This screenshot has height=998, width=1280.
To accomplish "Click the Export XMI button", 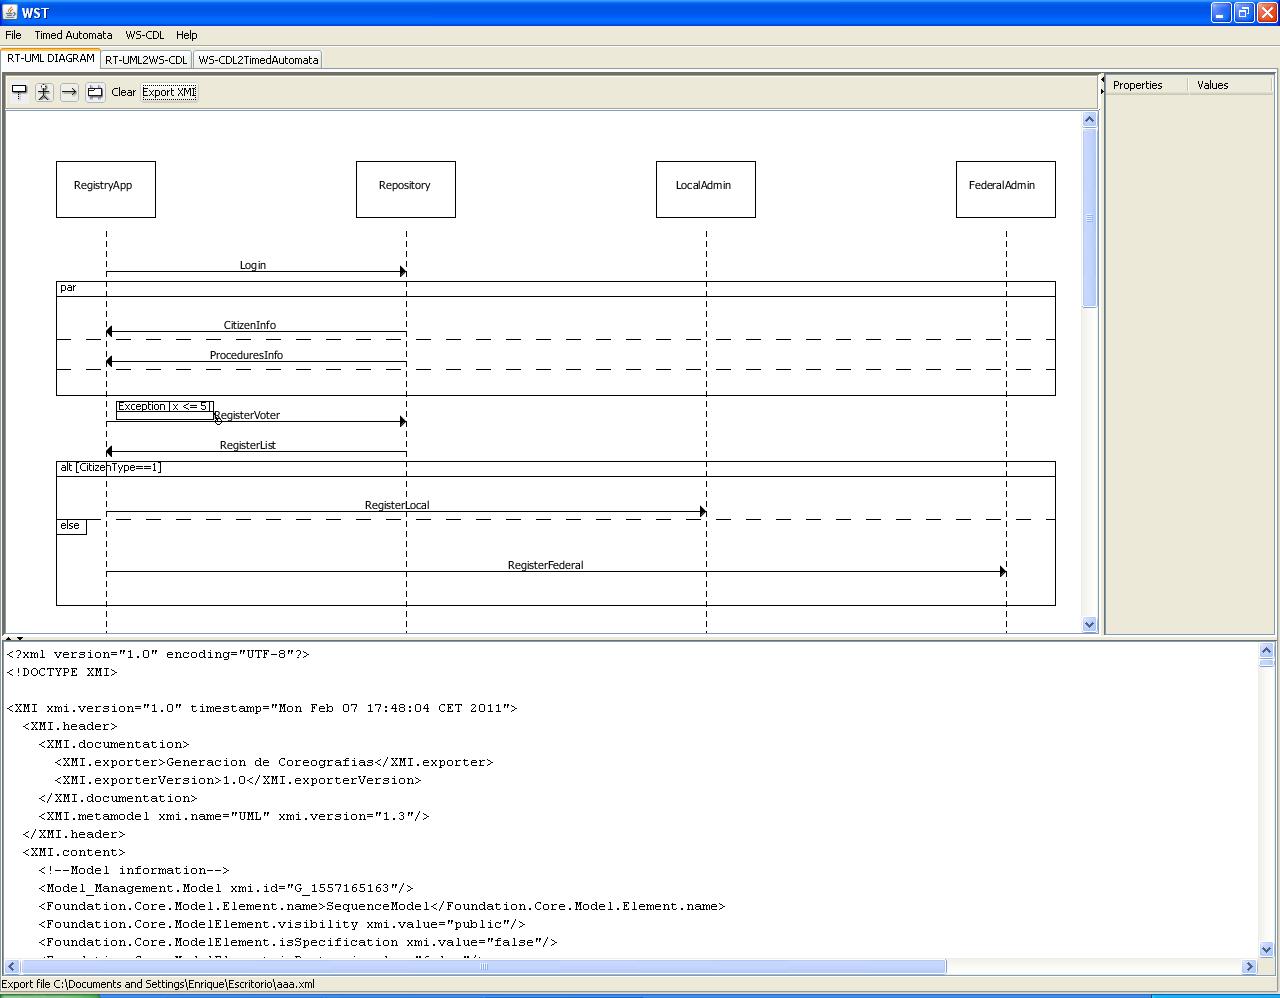I will pos(168,91).
